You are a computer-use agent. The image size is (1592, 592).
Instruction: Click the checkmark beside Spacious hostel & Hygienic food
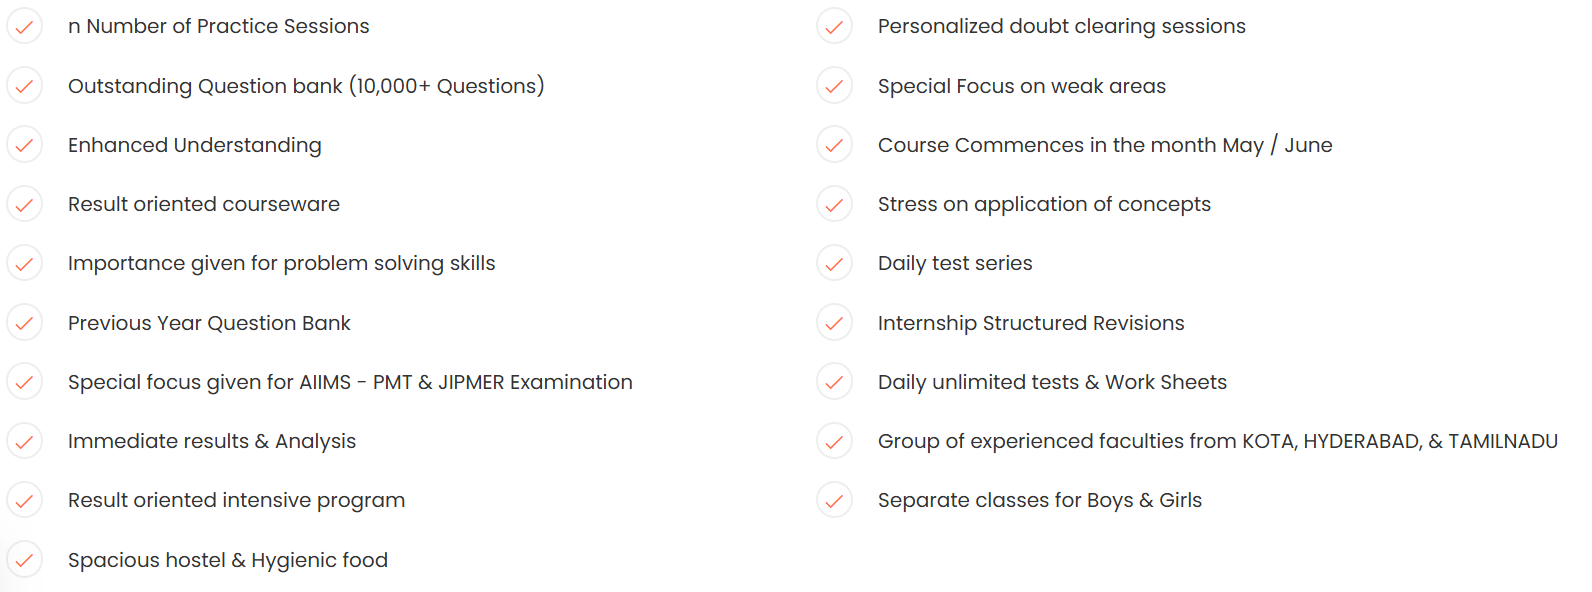click(24, 560)
